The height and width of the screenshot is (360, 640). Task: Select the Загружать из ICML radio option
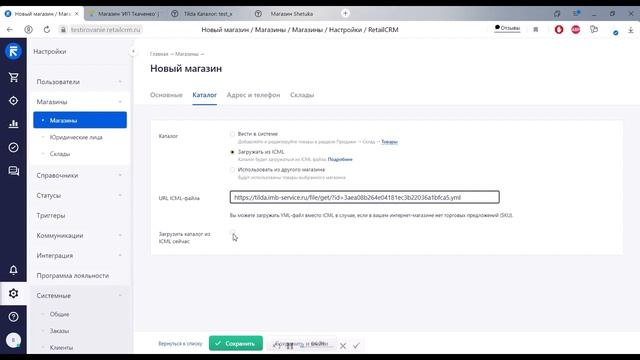(232, 152)
